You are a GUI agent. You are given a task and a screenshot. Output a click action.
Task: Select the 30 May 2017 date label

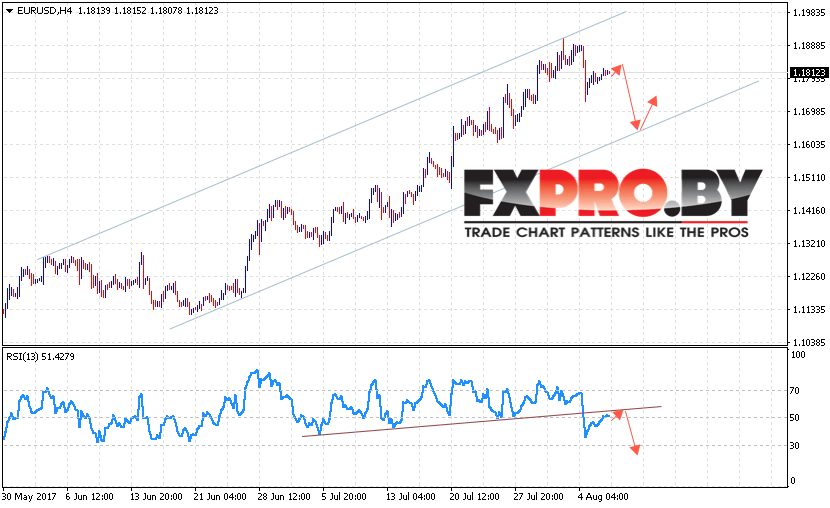[x=29, y=497]
